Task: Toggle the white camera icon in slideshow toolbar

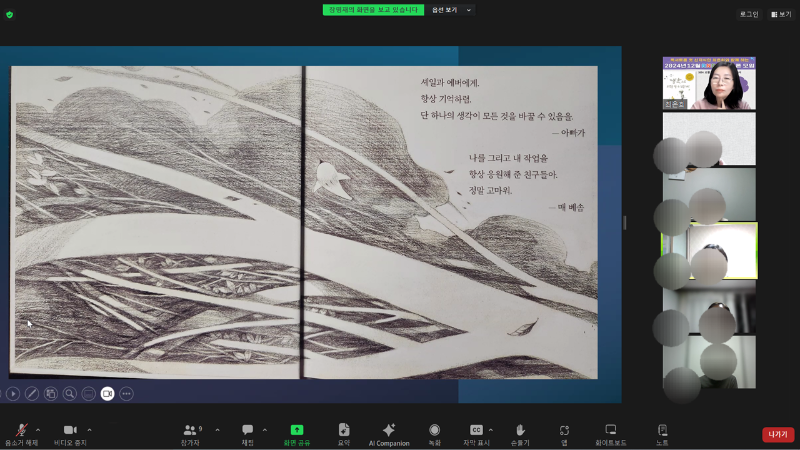Action: 107,393
